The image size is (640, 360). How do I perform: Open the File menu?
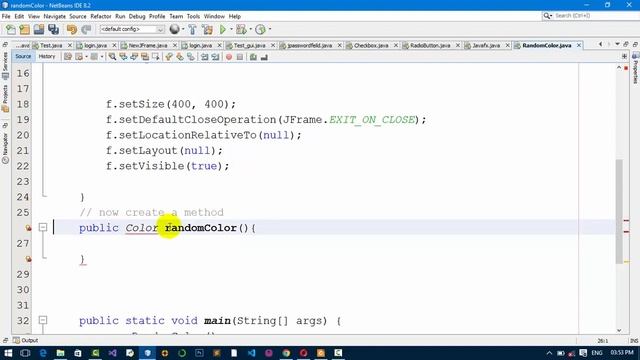6,16
